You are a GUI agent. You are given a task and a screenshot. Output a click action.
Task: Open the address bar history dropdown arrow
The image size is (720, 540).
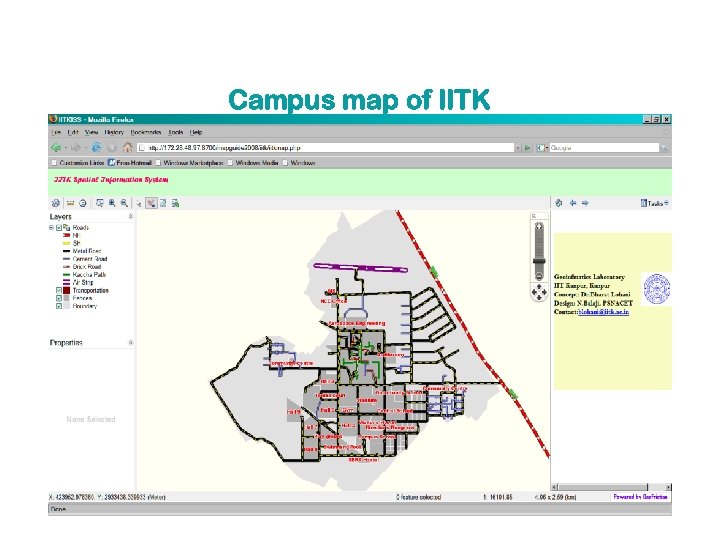click(518, 148)
